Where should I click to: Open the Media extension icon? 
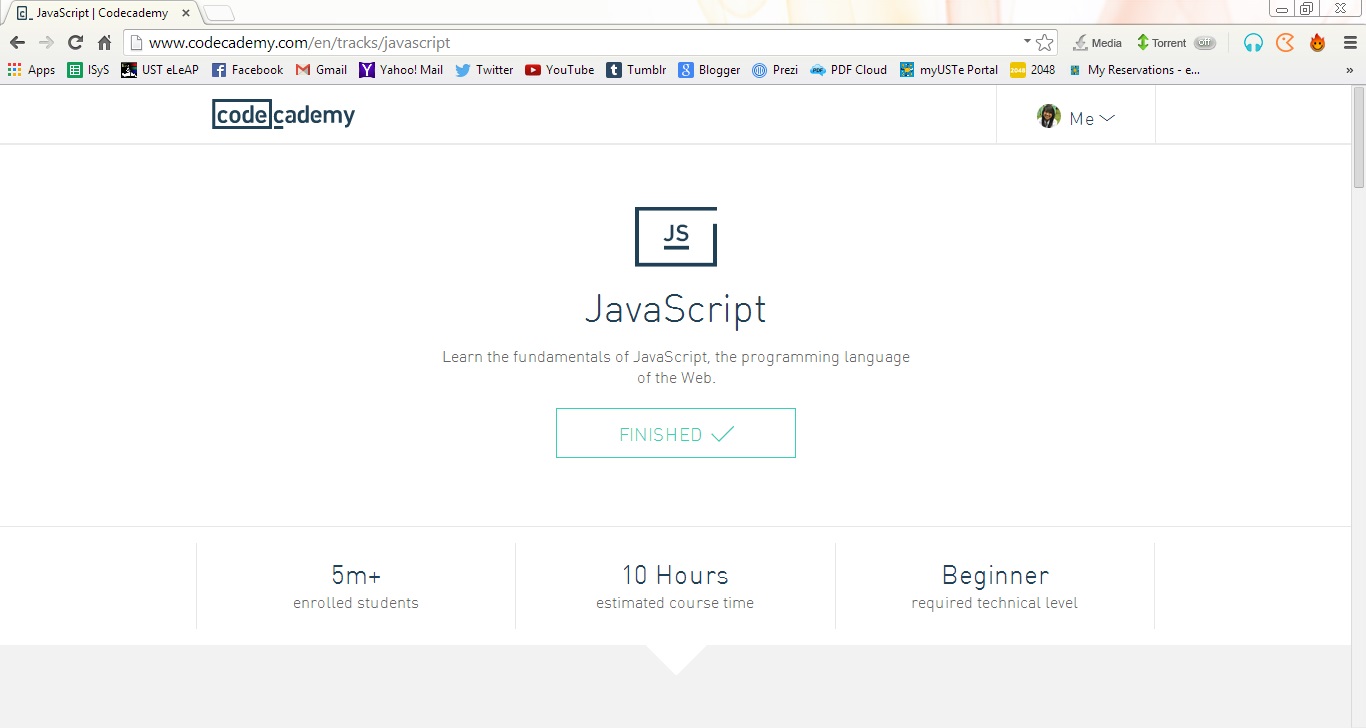(1097, 43)
